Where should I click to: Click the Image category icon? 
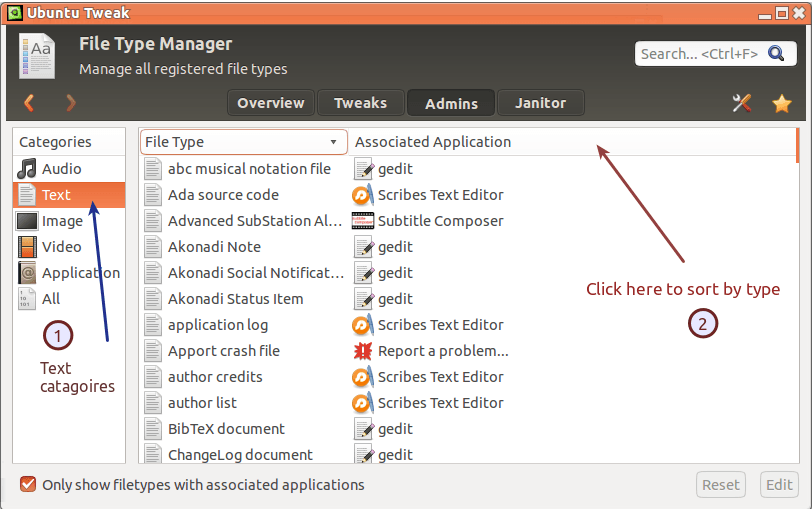click(27, 221)
